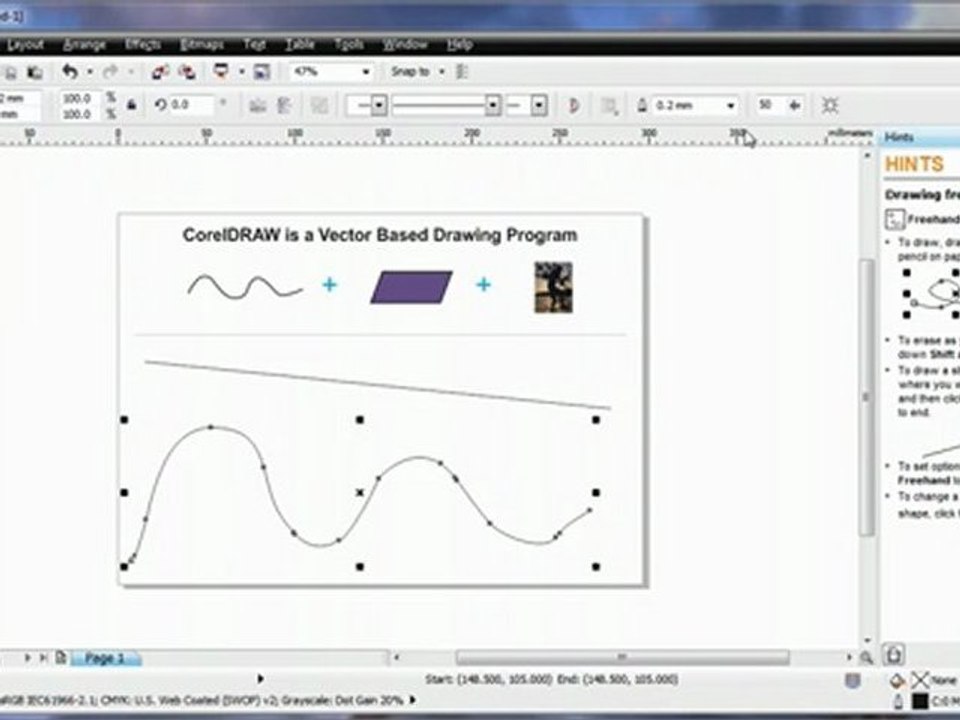The width and height of the screenshot is (960, 720).
Task: Open the Help menu
Action: (x=460, y=45)
